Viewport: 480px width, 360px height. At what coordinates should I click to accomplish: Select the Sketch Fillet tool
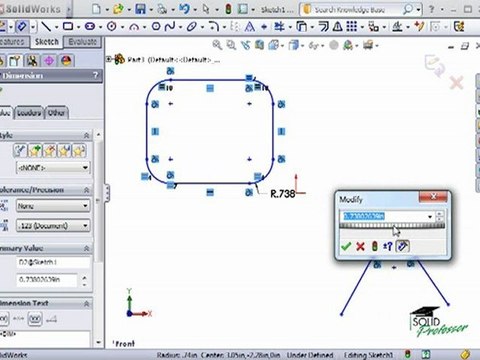click(x=214, y=26)
